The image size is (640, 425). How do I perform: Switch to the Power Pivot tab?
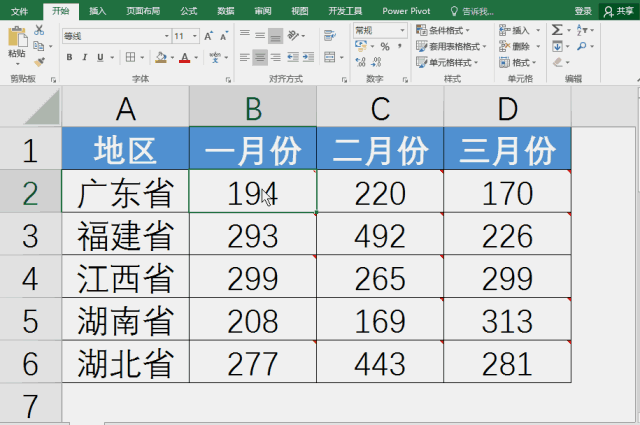click(406, 11)
